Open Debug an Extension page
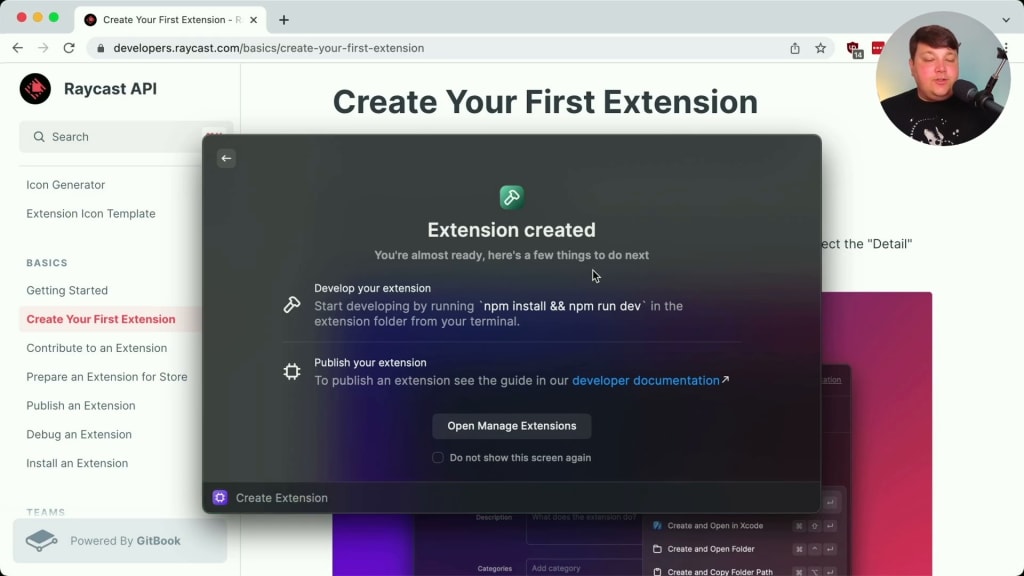The image size is (1024, 576). [x=79, y=434]
